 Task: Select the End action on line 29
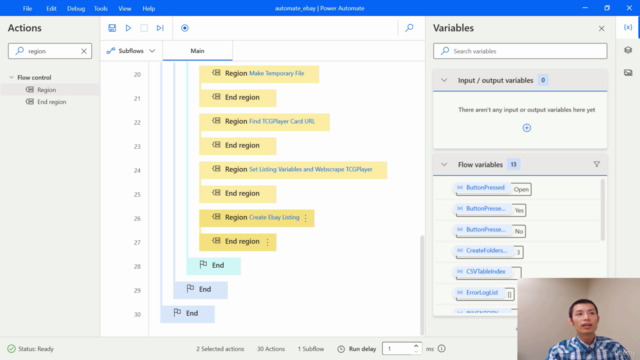coord(200,290)
